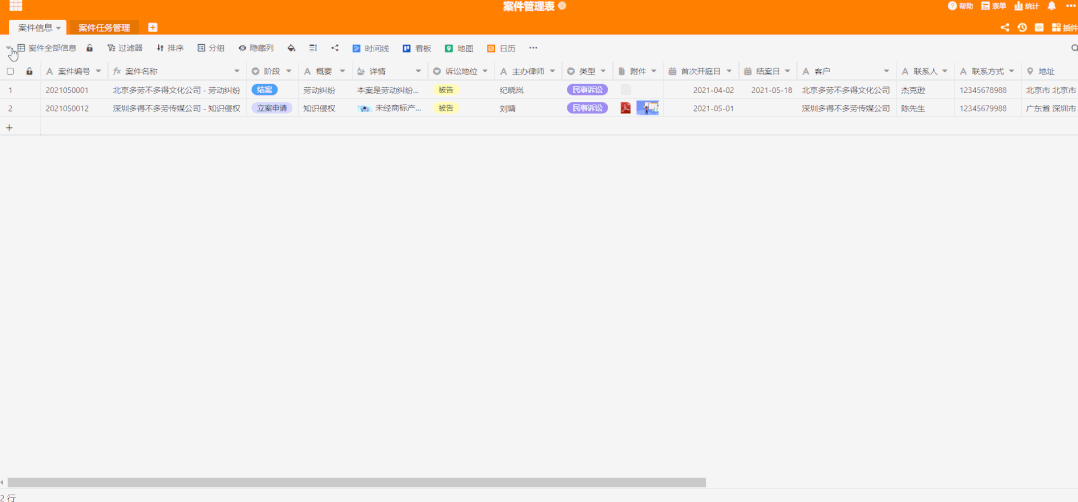The height and width of the screenshot is (502, 1078).
Task: Open the 看板 kanban view
Action: click(417, 48)
